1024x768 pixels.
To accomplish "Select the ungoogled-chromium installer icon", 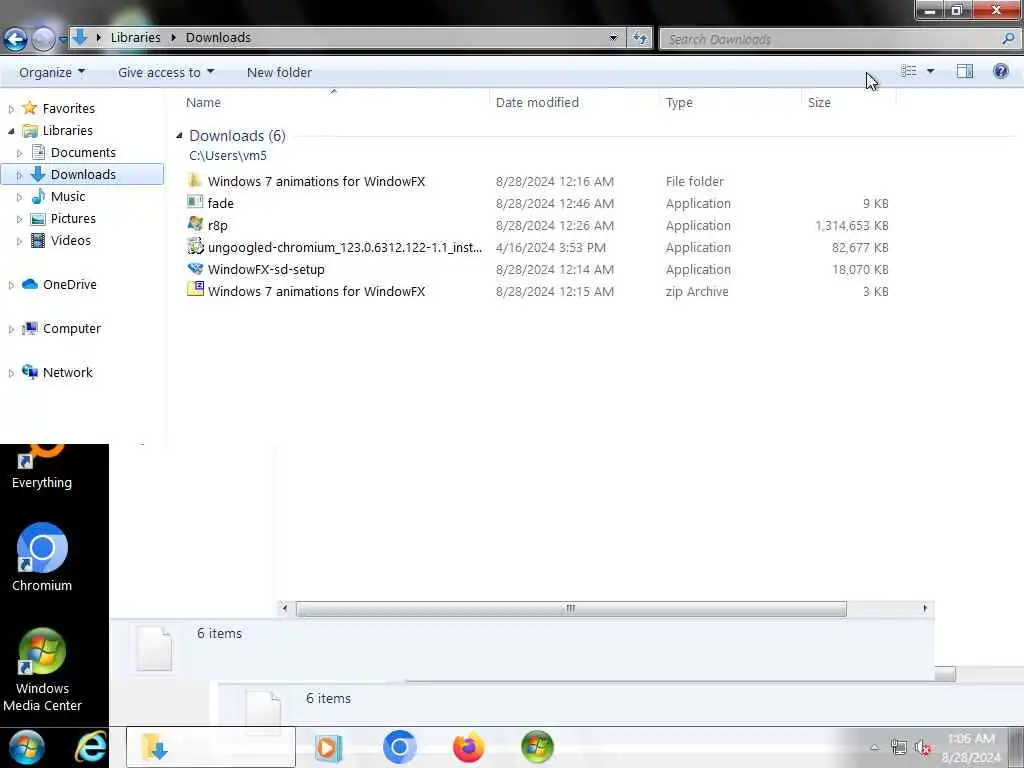I will click(195, 246).
